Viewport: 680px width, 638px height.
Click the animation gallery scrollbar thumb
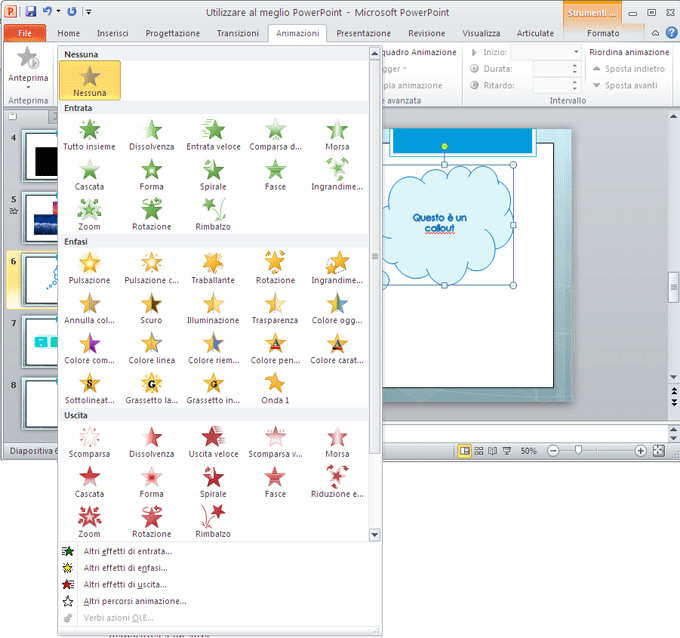tap(375, 256)
